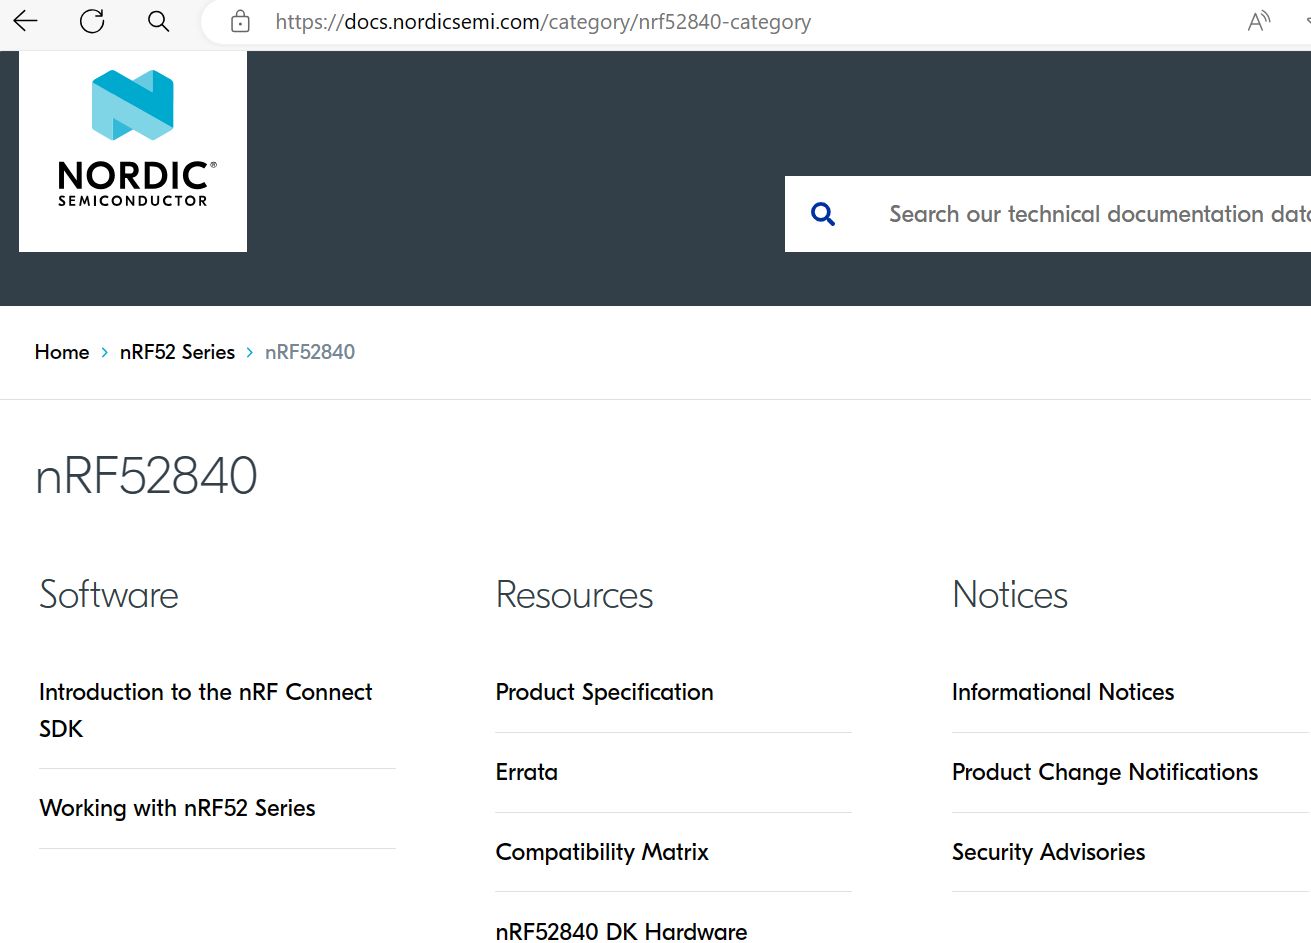Reload the page with refresh icon

[x=92, y=21]
